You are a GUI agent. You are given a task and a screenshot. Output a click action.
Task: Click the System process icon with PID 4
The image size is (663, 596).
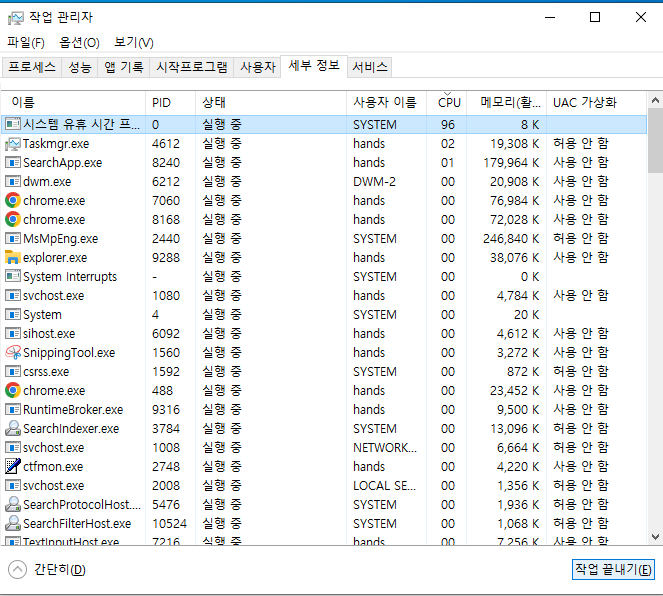pos(13,314)
